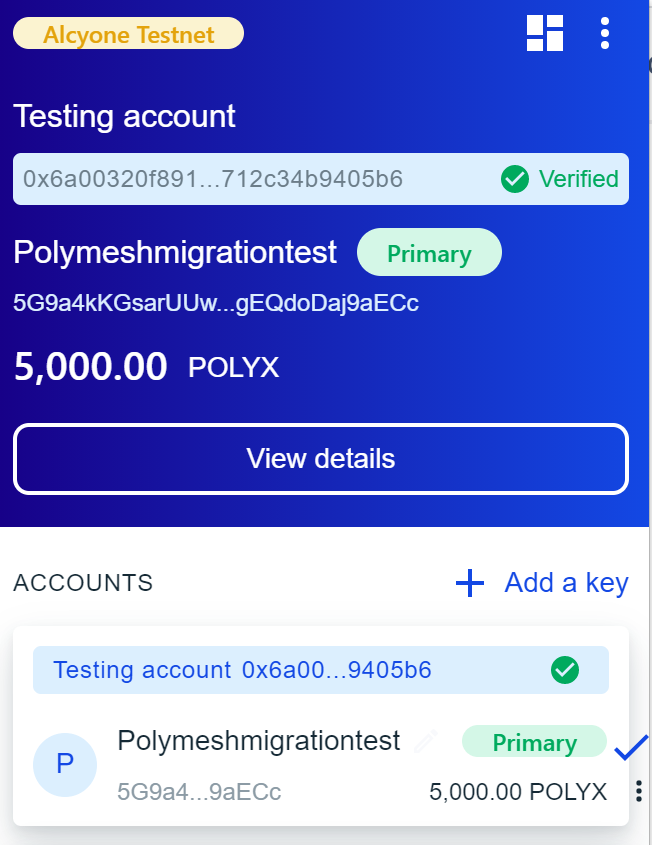Click the DID field 0x6a00320f891...712c34b9405b6

(213, 179)
